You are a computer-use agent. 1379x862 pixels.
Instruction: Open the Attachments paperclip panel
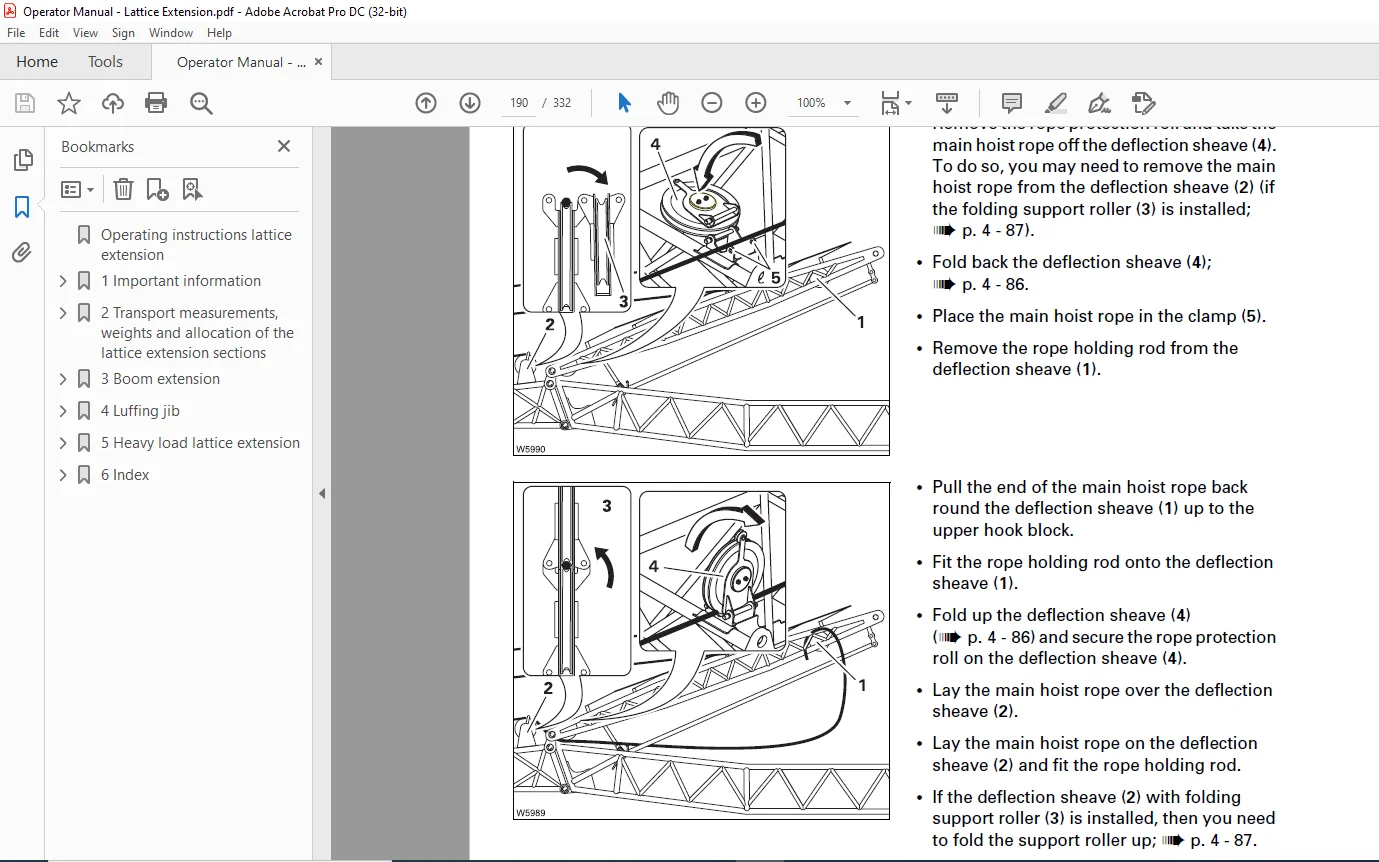point(22,253)
